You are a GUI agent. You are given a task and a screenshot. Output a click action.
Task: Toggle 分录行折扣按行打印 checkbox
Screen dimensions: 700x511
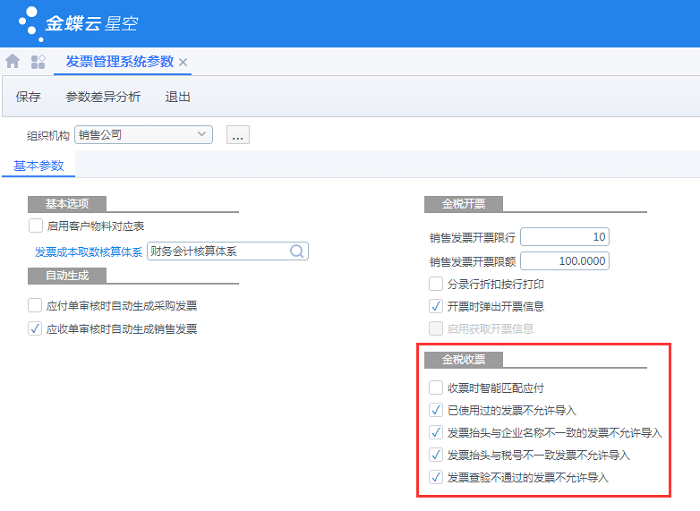point(436,284)
